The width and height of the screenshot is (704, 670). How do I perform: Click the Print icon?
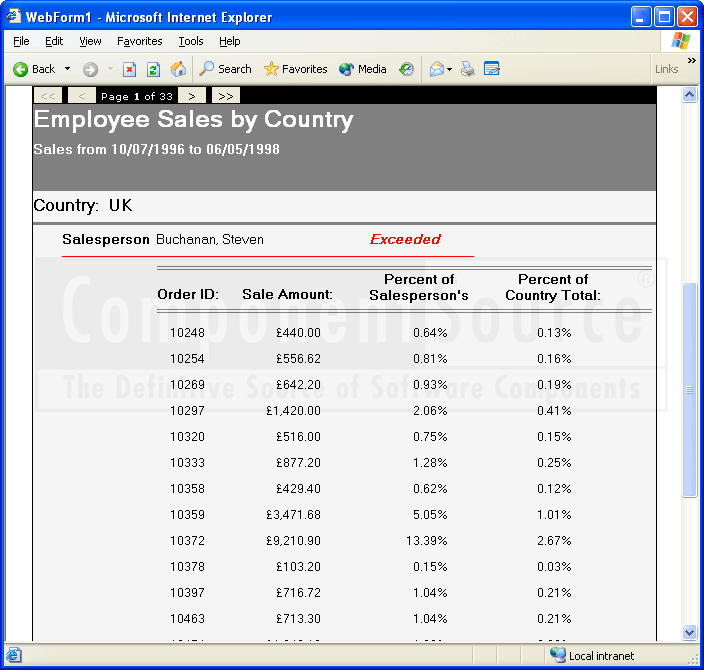point(467,69)
